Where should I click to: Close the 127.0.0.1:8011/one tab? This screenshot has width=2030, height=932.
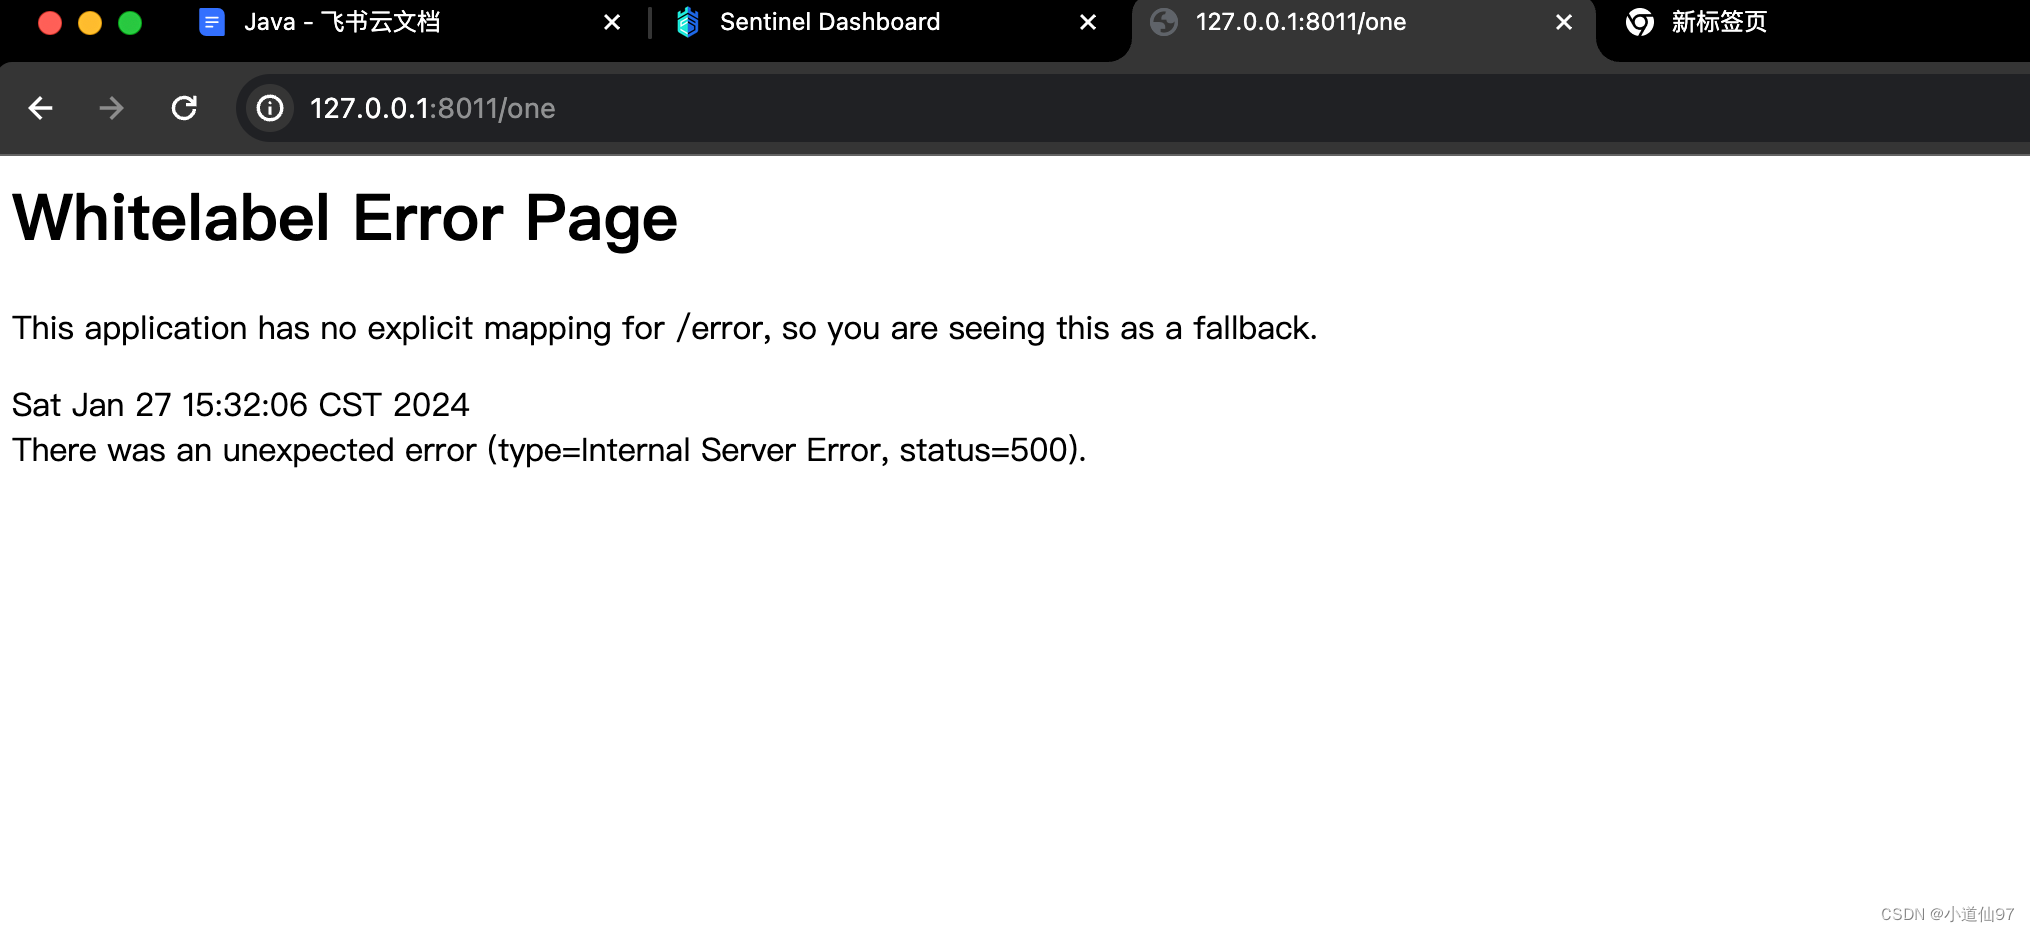[x=1564, y=22]
